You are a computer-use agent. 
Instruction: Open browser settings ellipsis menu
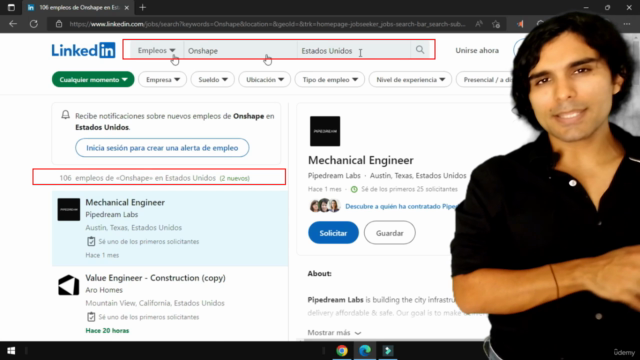pos(627,24)
